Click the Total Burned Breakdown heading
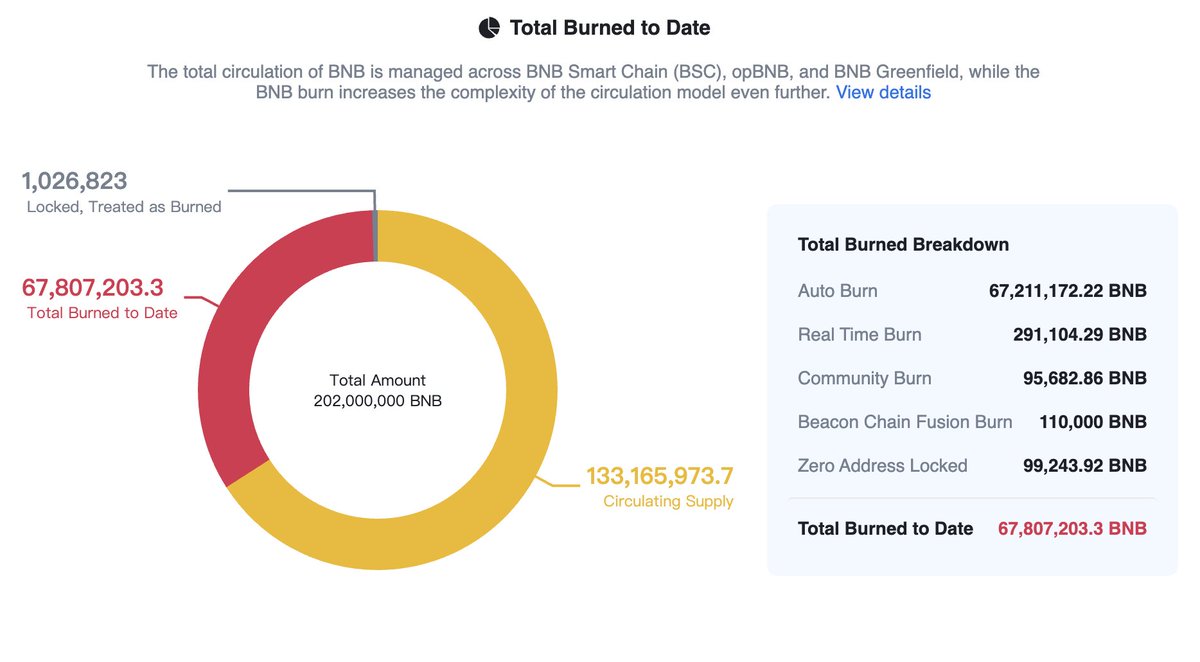This screenshot has height=662, width=1200. 903,244
